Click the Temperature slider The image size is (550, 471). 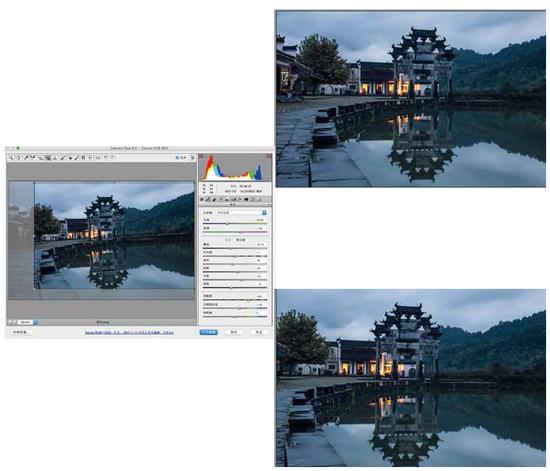point(235,223)
